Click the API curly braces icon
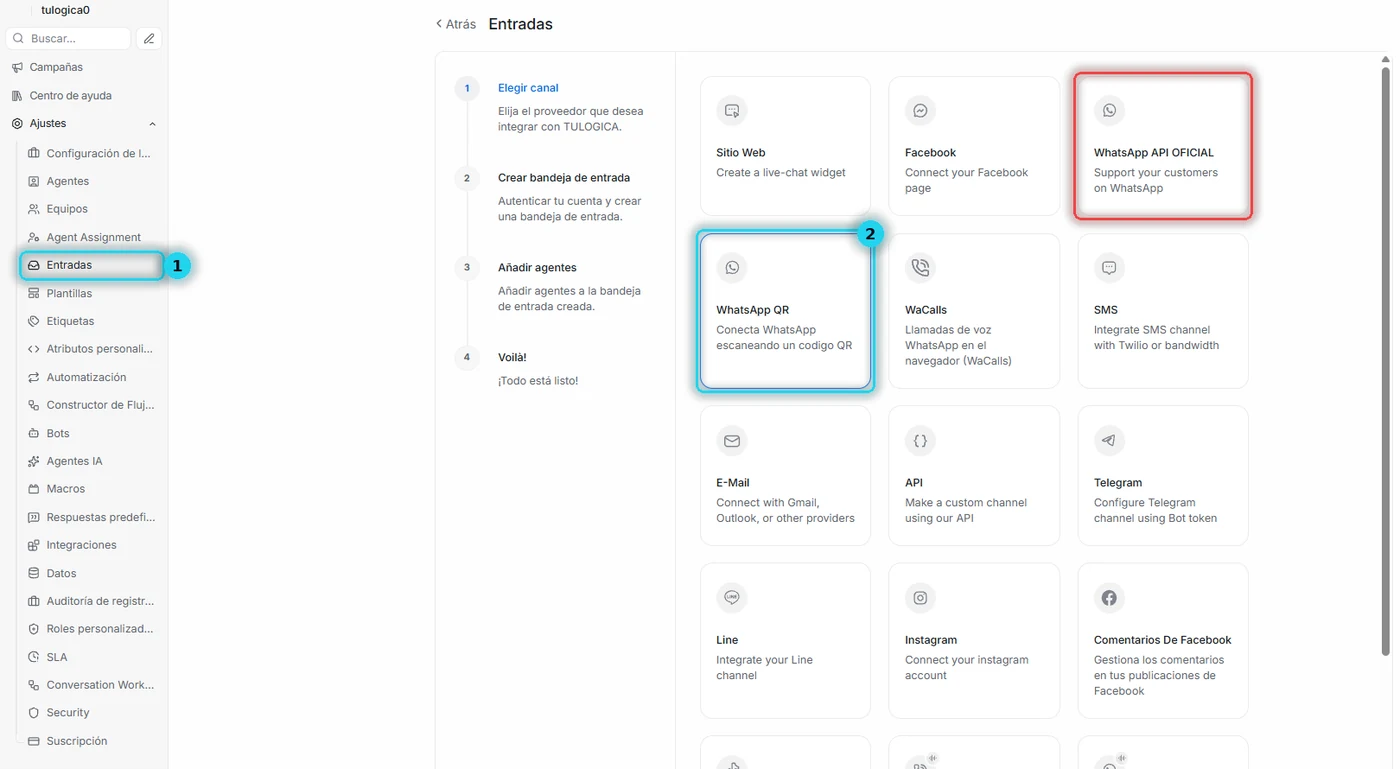Screen dimensions: 1400x769 coord(920,441)
